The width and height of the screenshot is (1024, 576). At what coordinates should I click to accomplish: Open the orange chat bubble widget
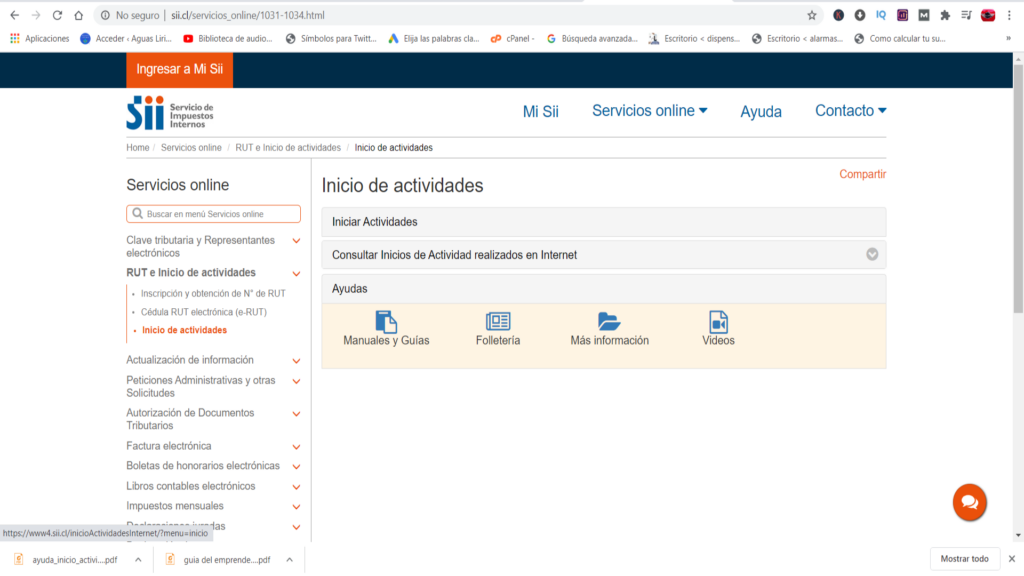point(968,502)
